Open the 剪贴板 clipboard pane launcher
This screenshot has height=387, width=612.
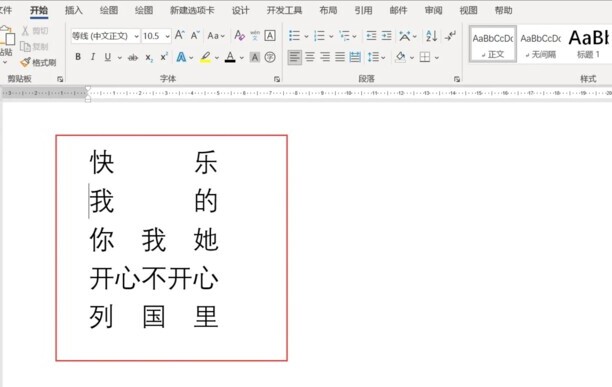coord(60,79)
